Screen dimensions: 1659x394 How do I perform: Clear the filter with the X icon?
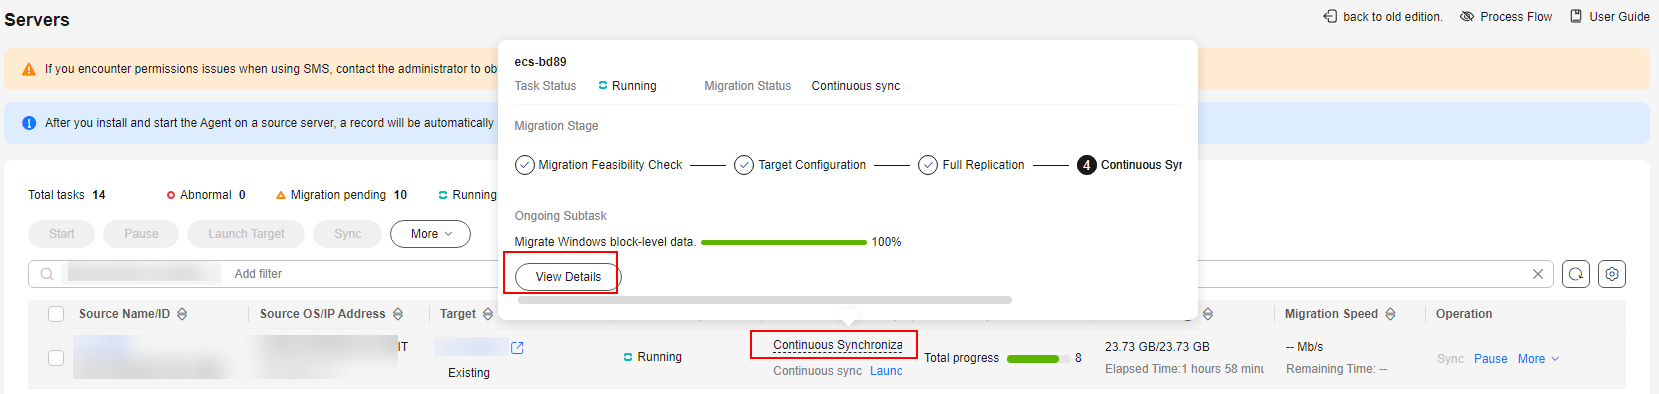[1538, 274]
